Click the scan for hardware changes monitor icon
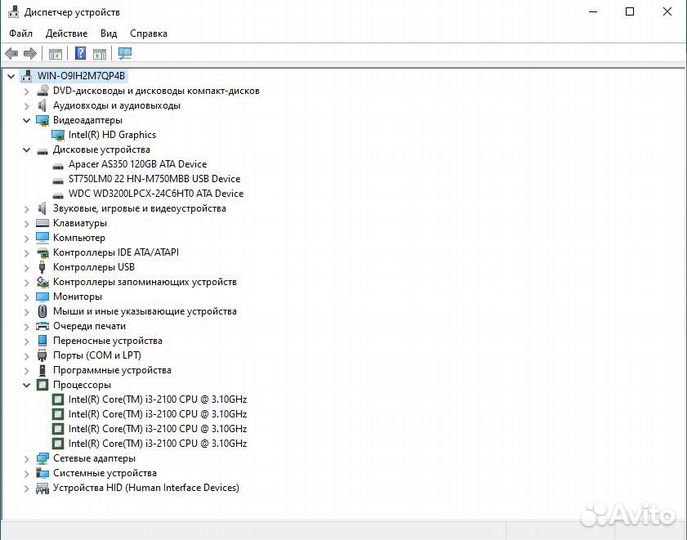This screenshot has height=540, width=687. click(x=125, y=53)
